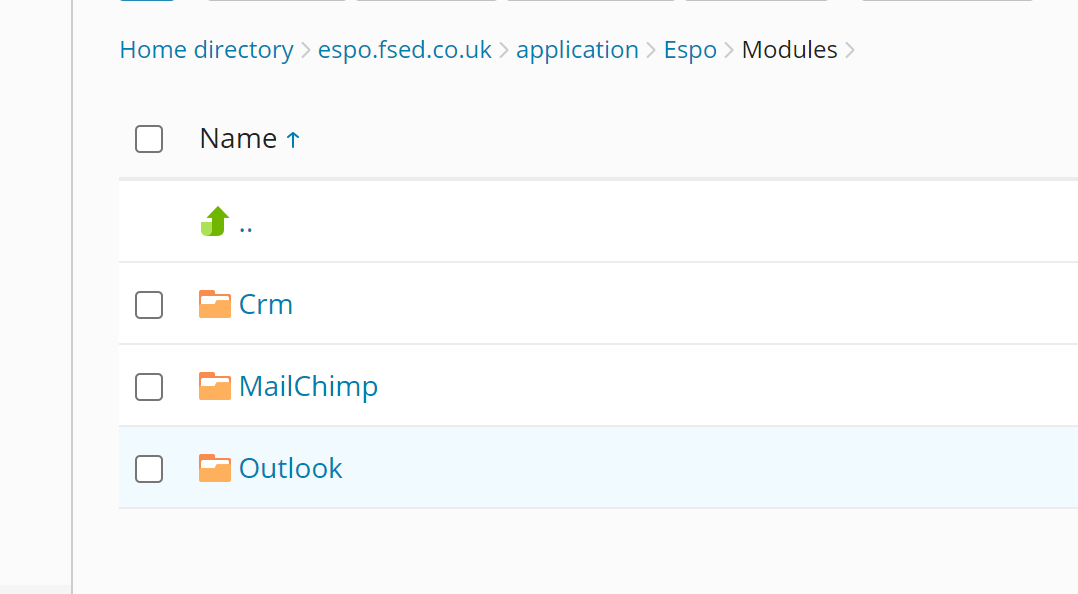
Task: Click the Outlook folder icon
Action: point(215,468)
